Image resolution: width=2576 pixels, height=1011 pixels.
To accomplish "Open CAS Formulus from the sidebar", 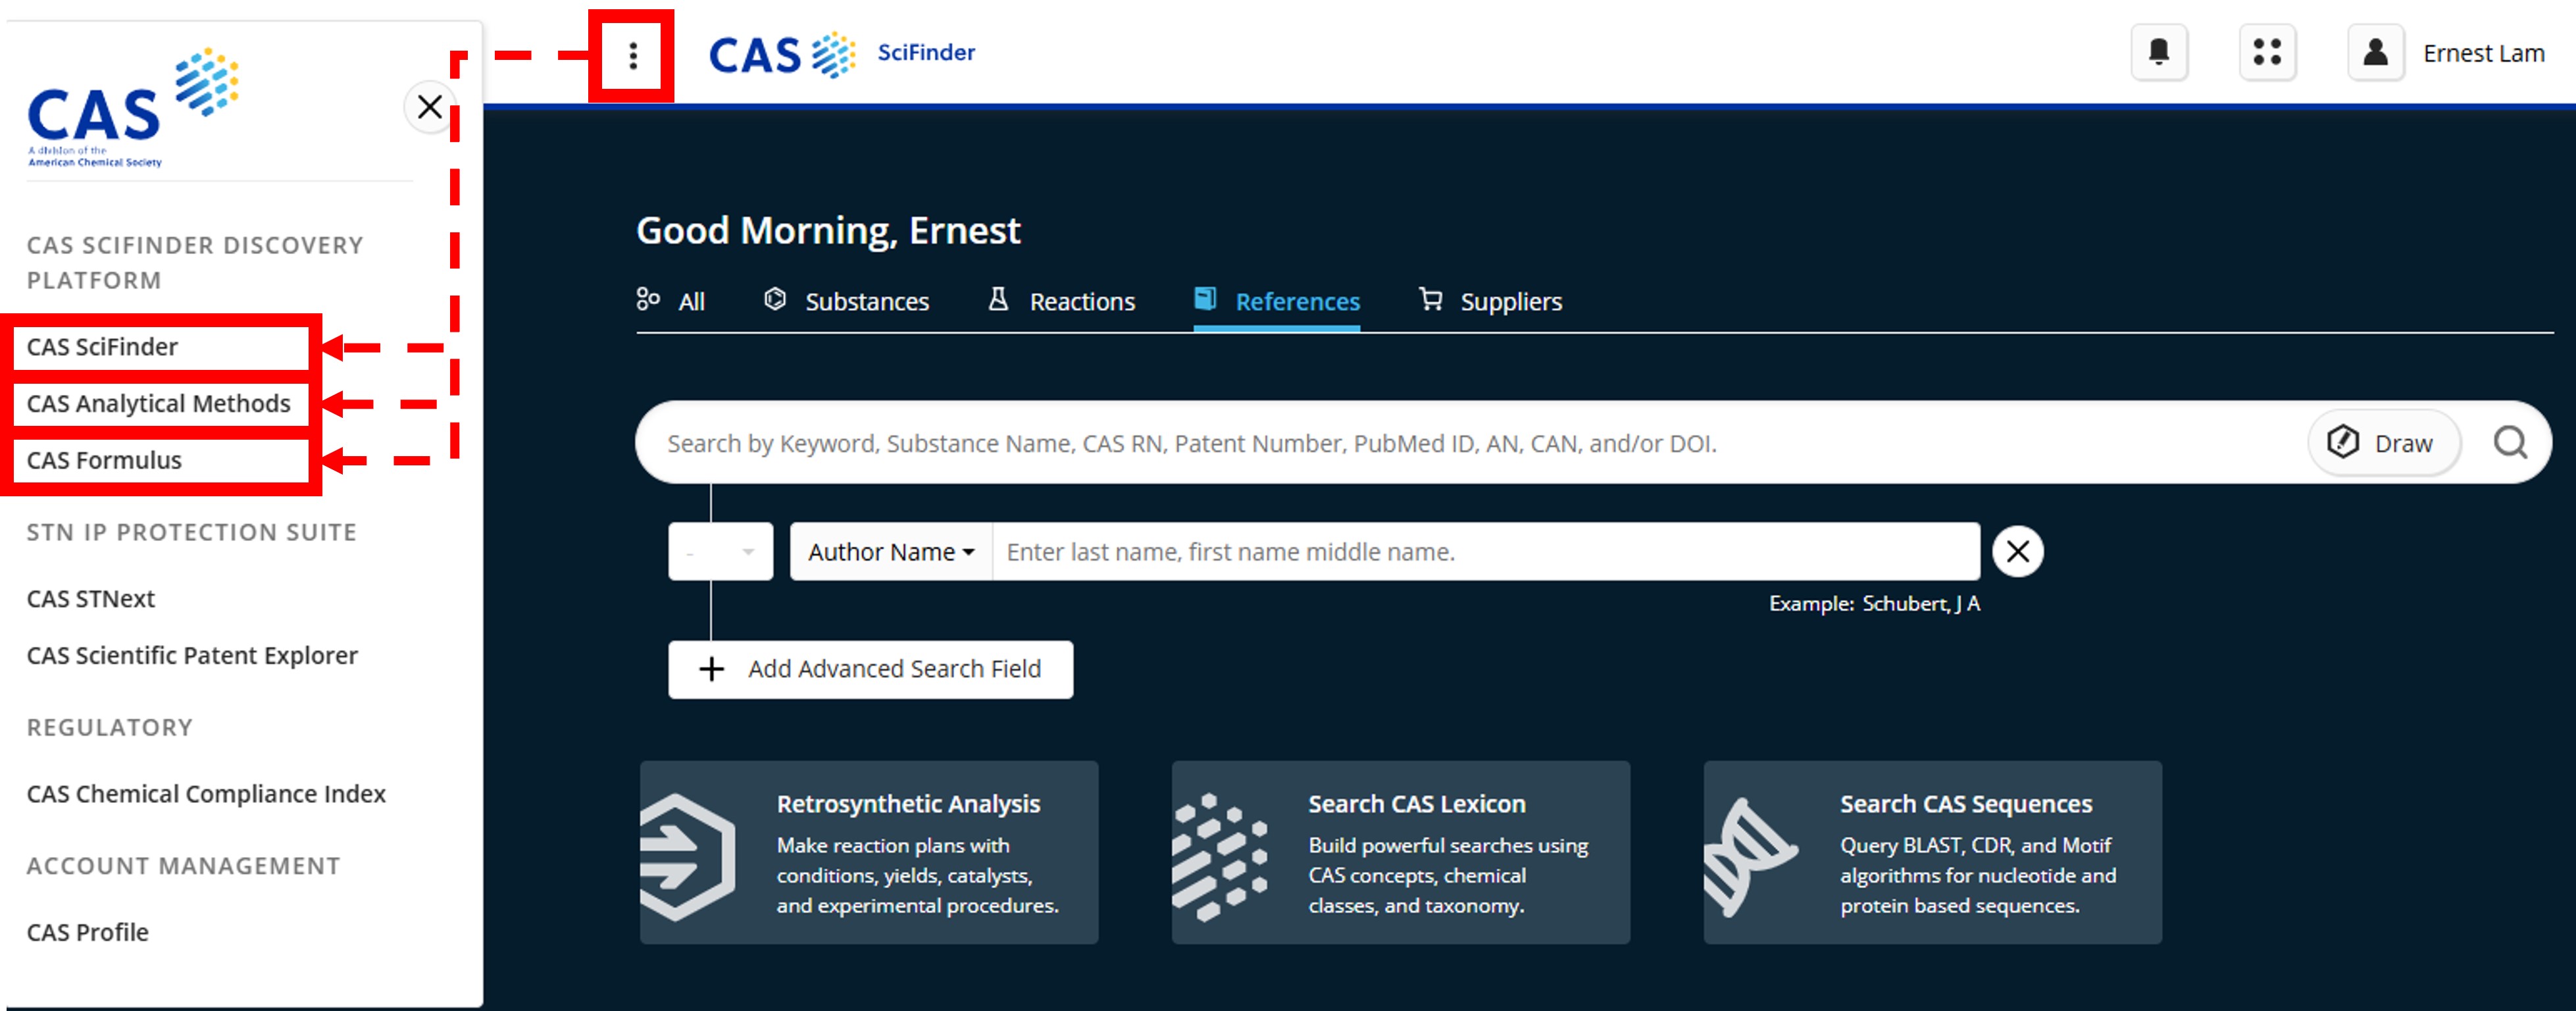I will coord(105,460).
